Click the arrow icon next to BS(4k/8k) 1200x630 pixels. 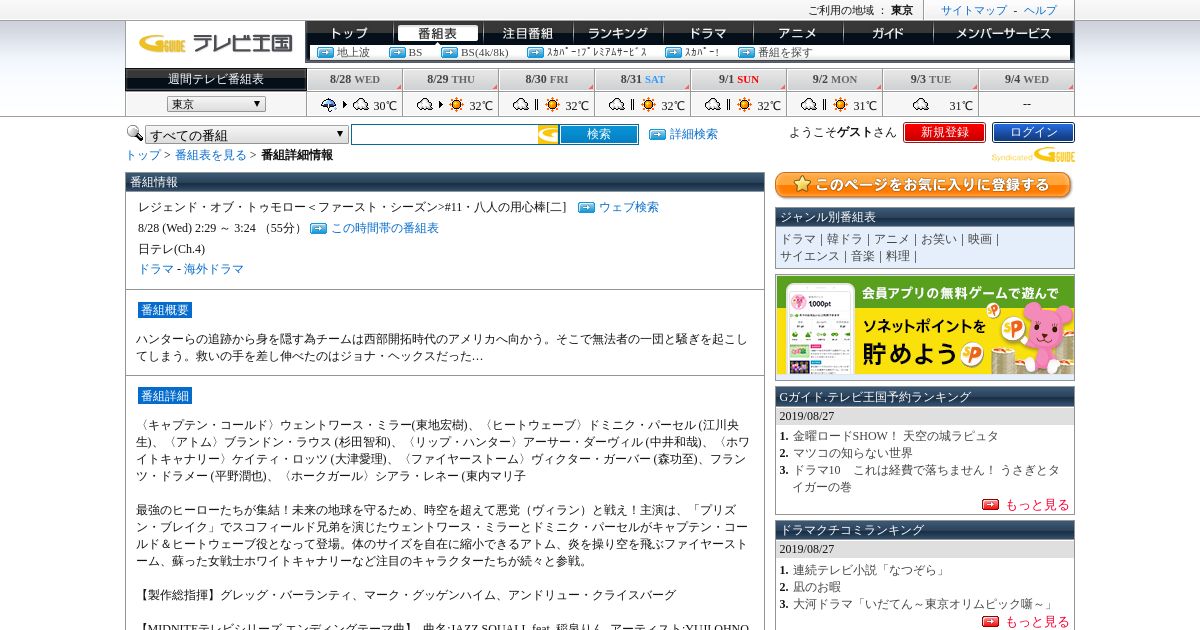click(449, 53)
